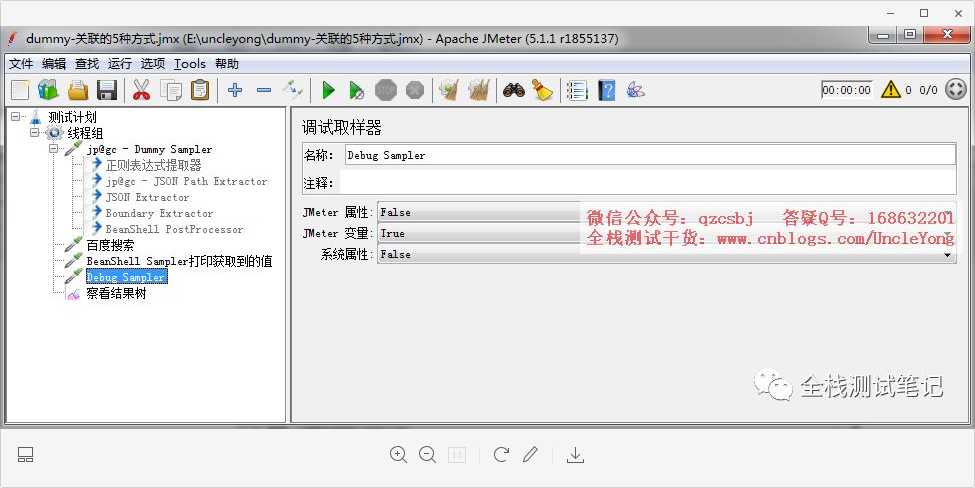975x488 pixels.
Task: Select jp@gc - Dummy Sampler tree item
Action: 149,149
